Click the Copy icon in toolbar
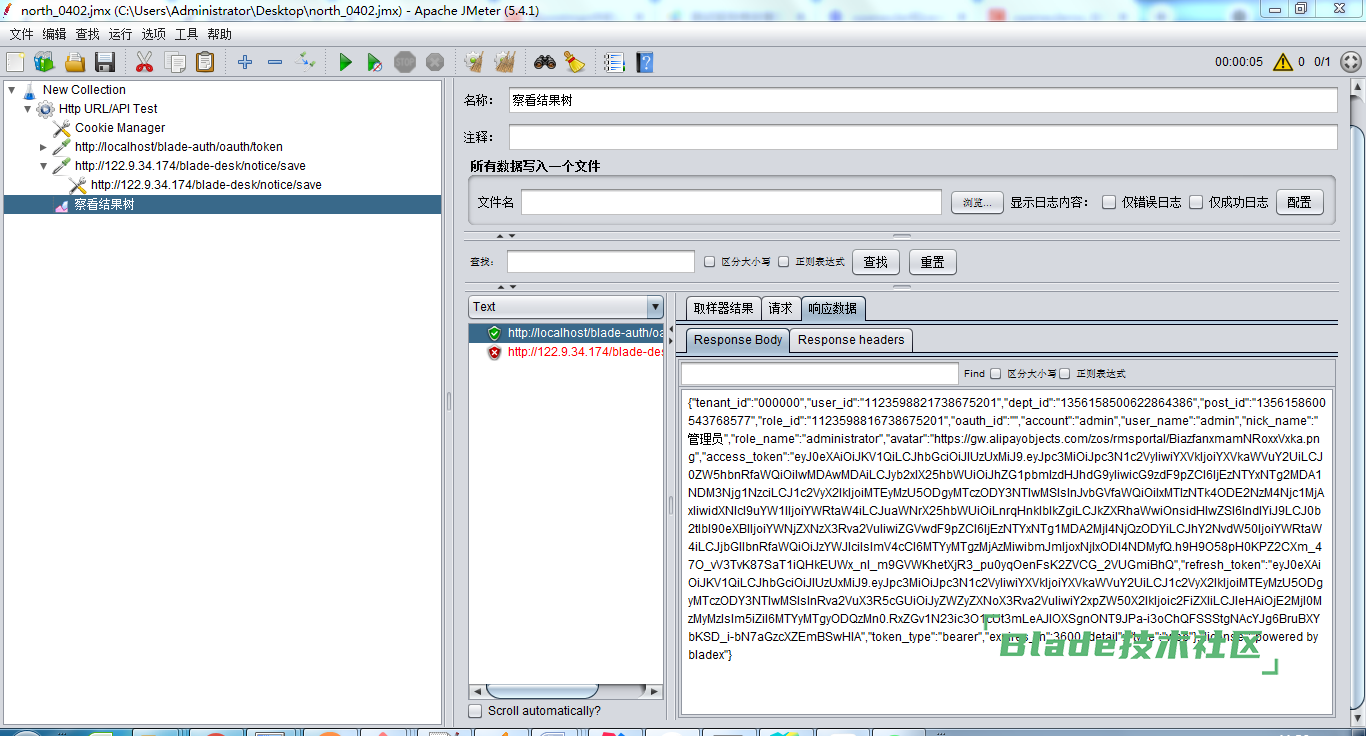Viewport: 1366px width, 736px height. pyautogui.click(x=175, y=62)
